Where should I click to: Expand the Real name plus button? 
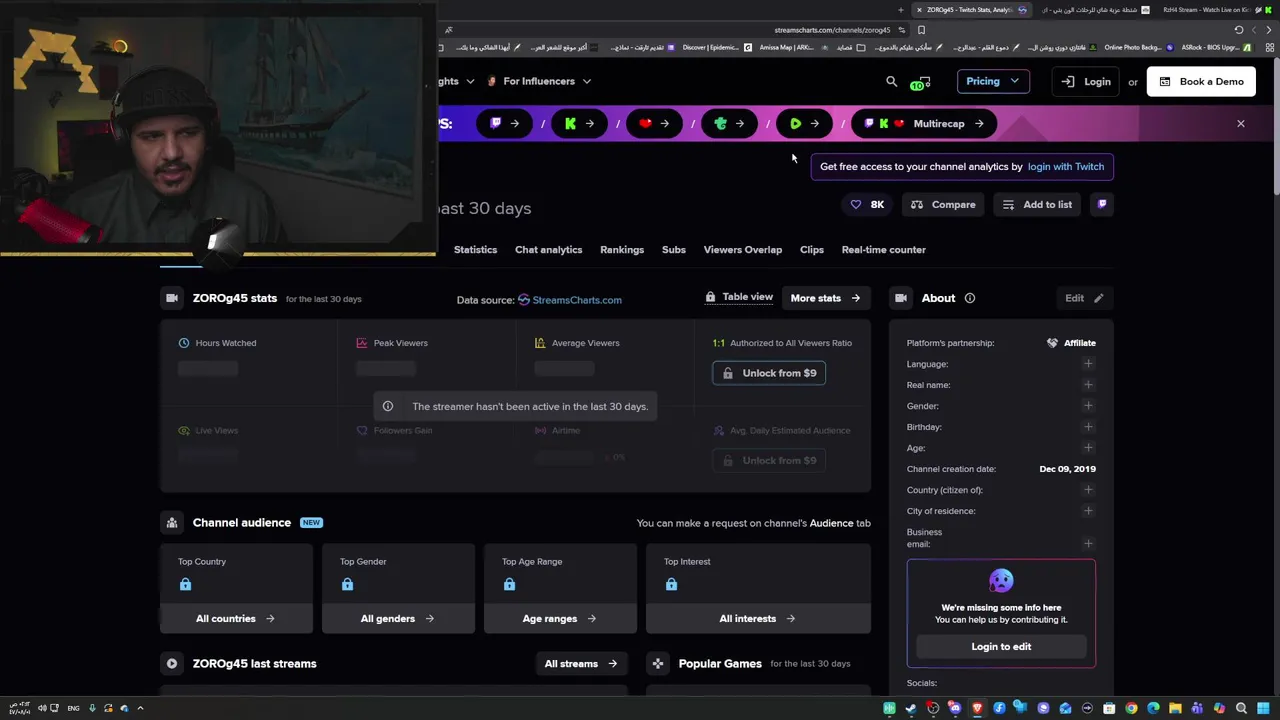pyautogui.click(x=1088, y=385)
